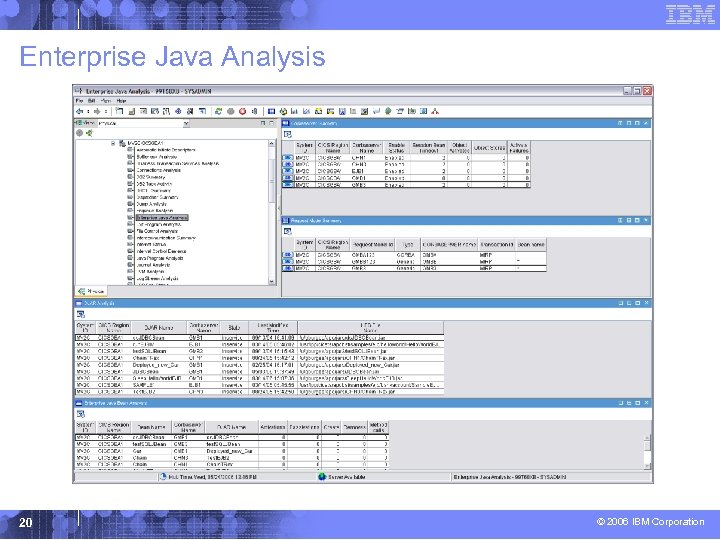Click the Car bean name in Enterprise Java Bean Analysis

pyautogui.click(x=151, y=451)
